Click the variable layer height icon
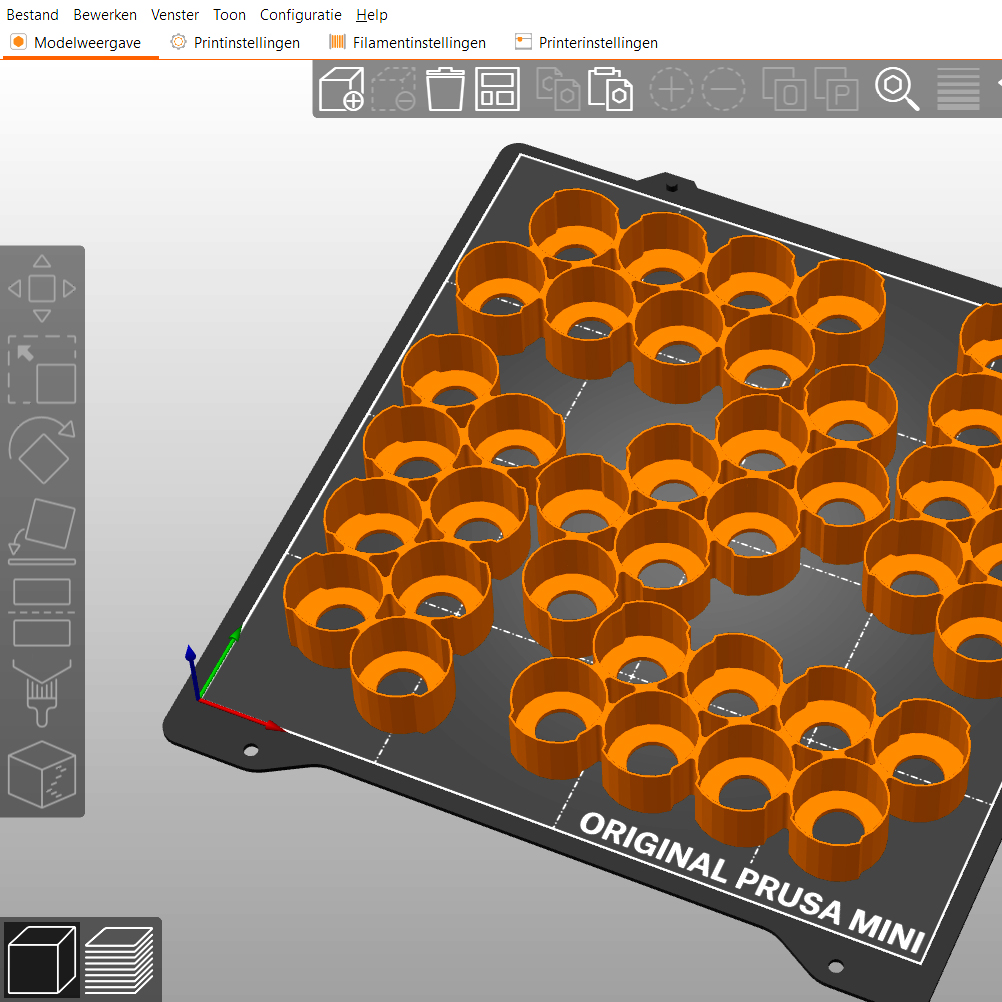This screenshot has width=1002, height=1002. 958,89
